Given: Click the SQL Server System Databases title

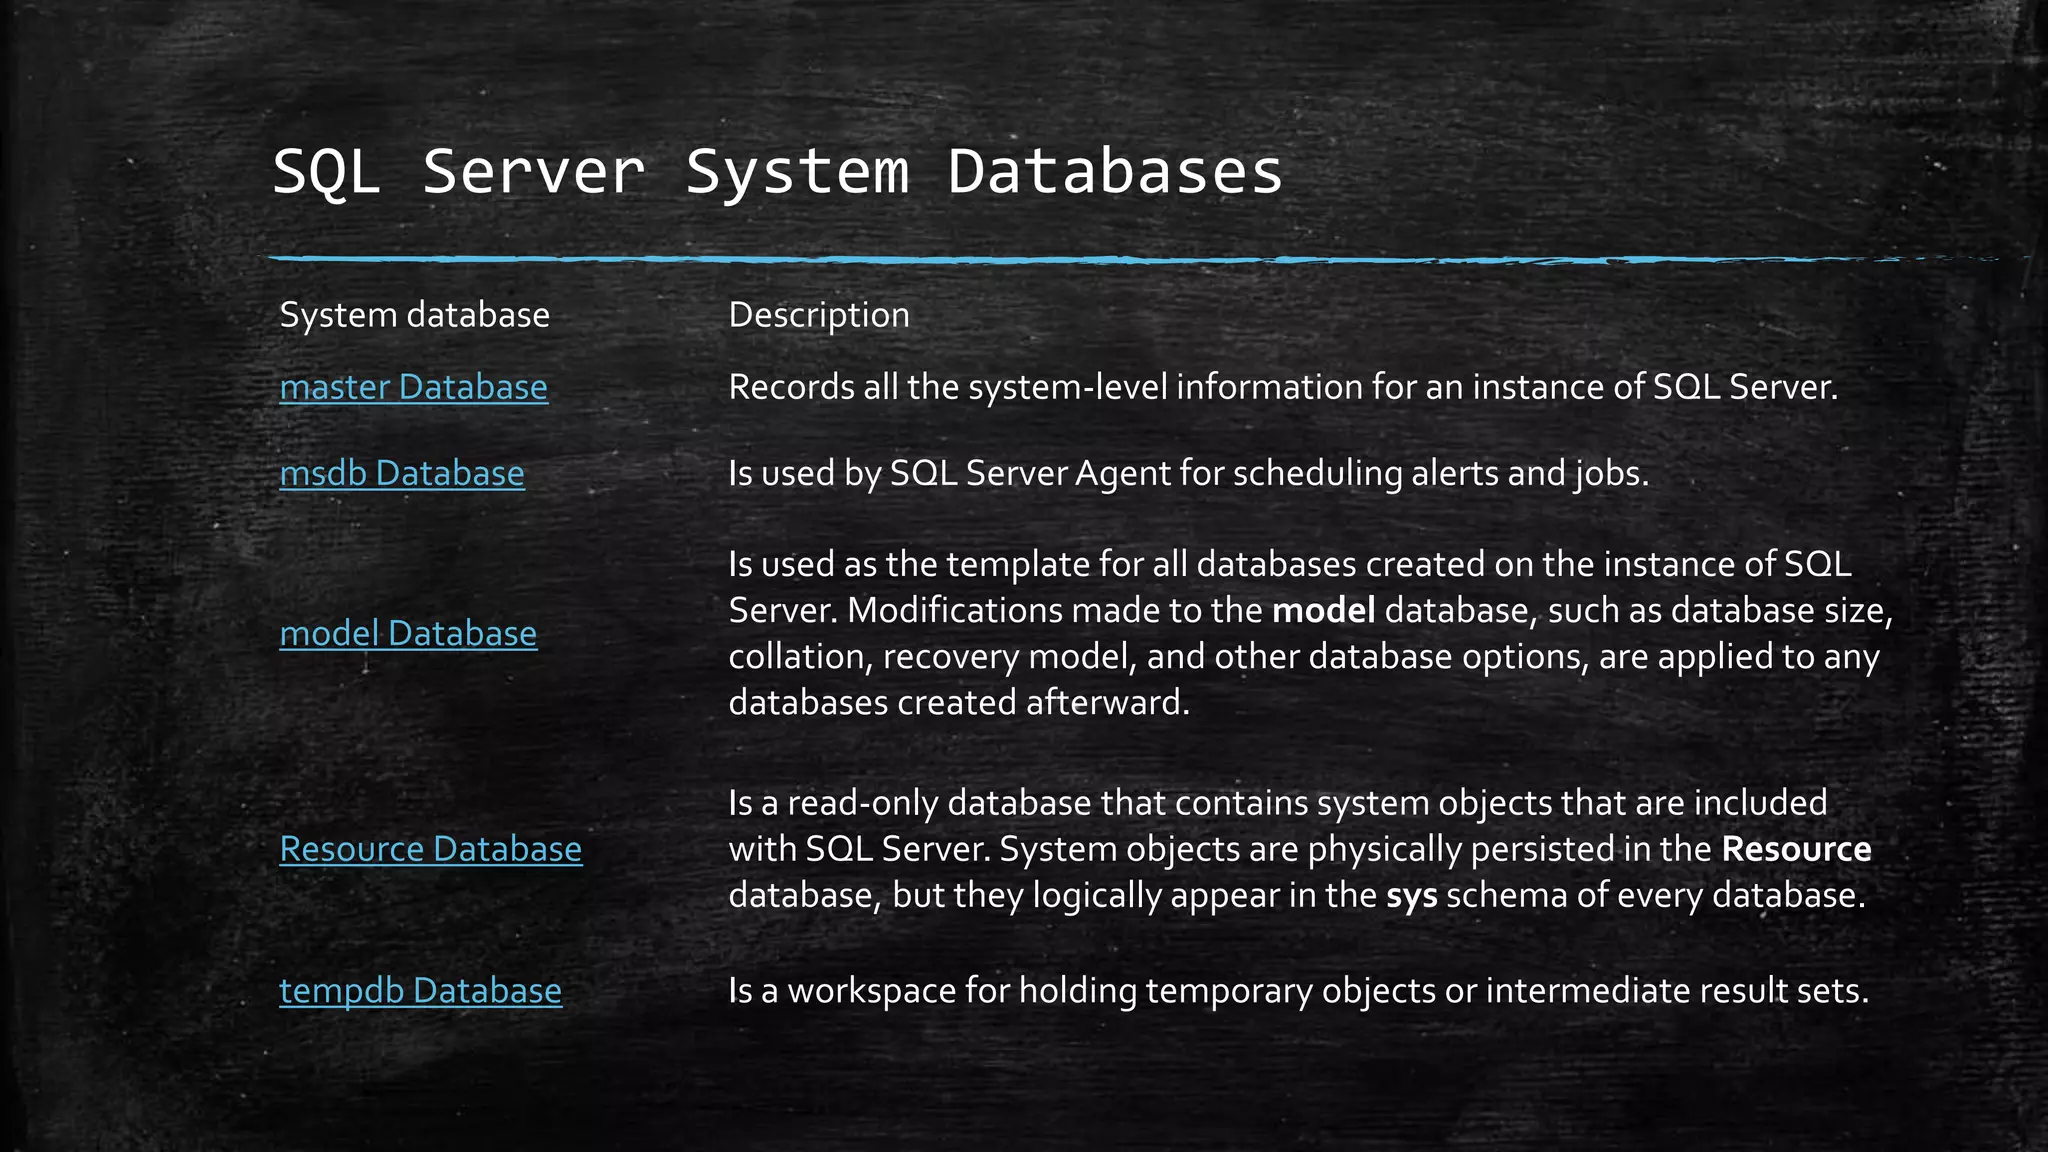Looking at the screenshot, I should (x=777, y=171).
